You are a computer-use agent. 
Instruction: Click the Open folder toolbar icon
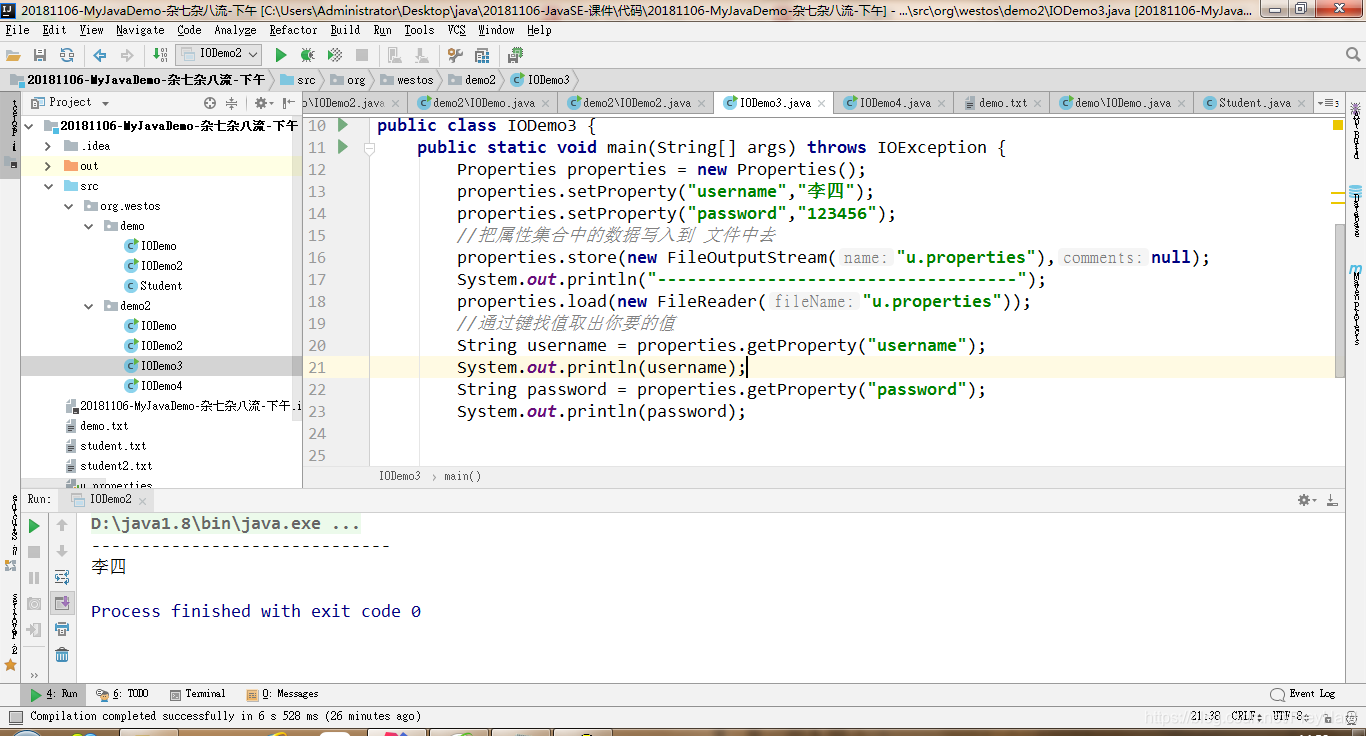[x=13, y=55]
